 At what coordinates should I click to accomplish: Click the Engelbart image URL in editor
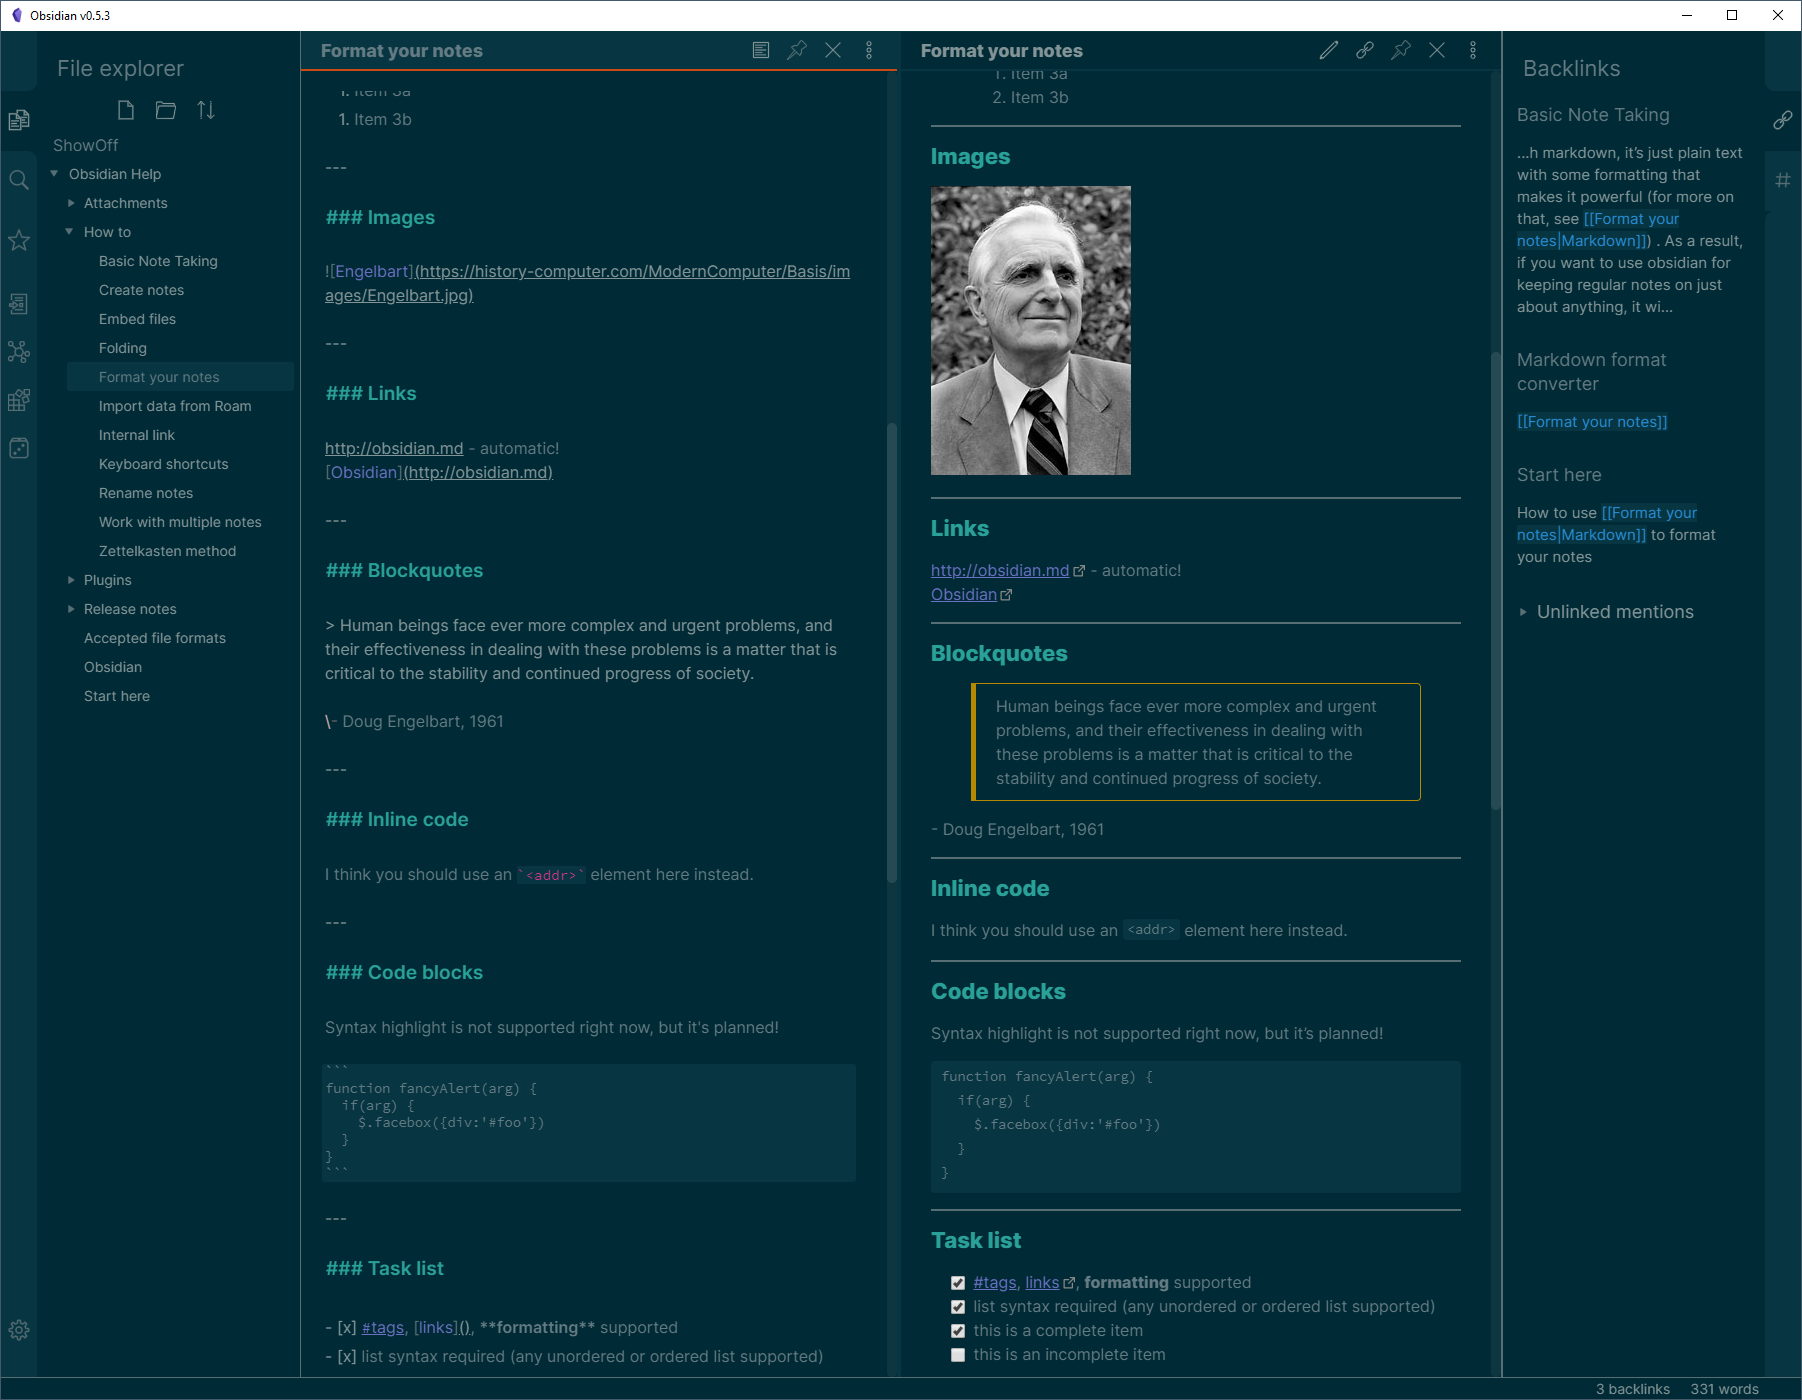[x=587, y=283]
